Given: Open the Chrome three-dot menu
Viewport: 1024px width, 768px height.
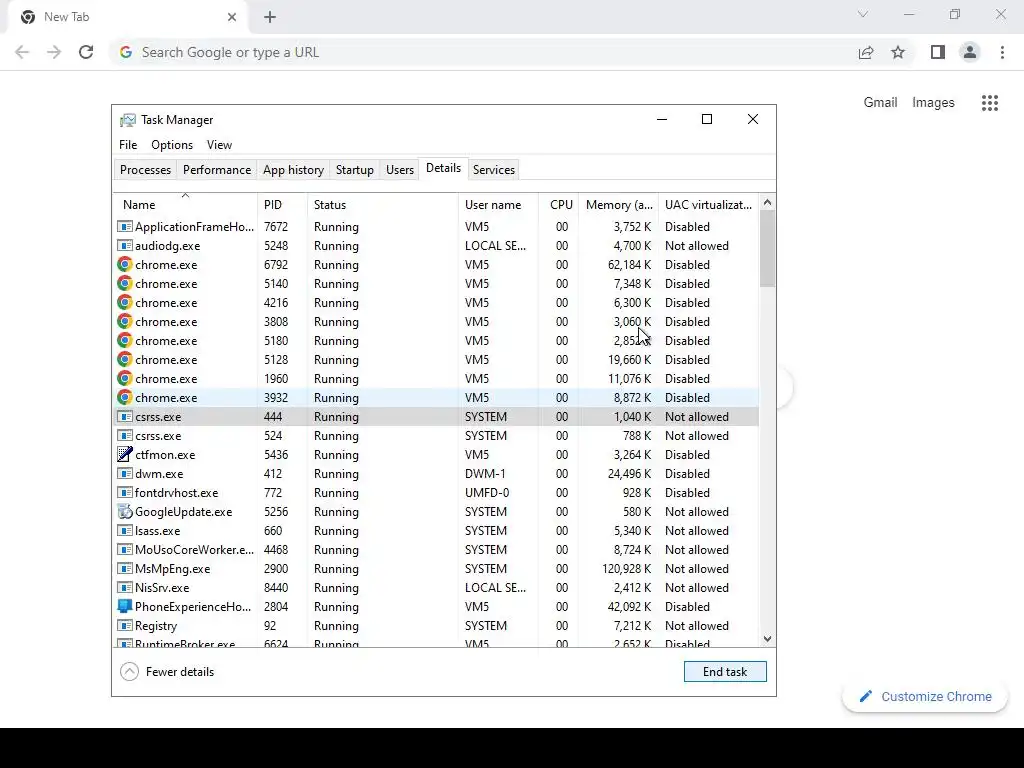Looking at the screenshot, I should [x=1002, y=52].
